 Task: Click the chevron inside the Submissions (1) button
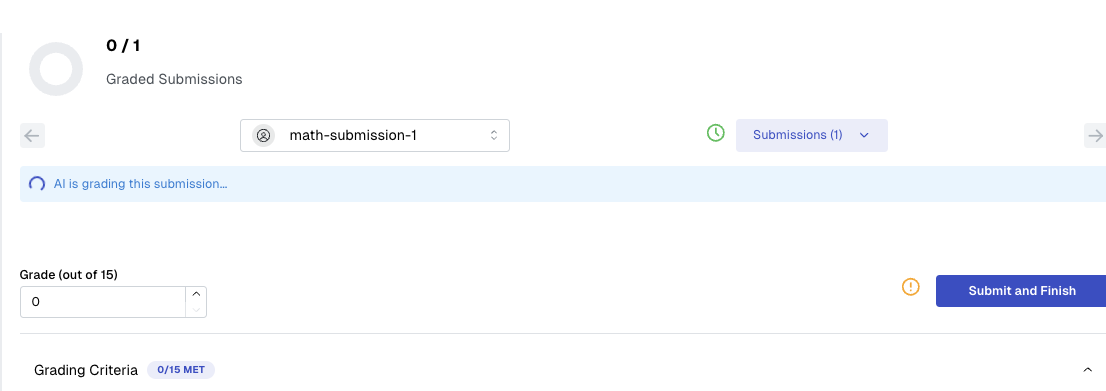click(864, 136)
